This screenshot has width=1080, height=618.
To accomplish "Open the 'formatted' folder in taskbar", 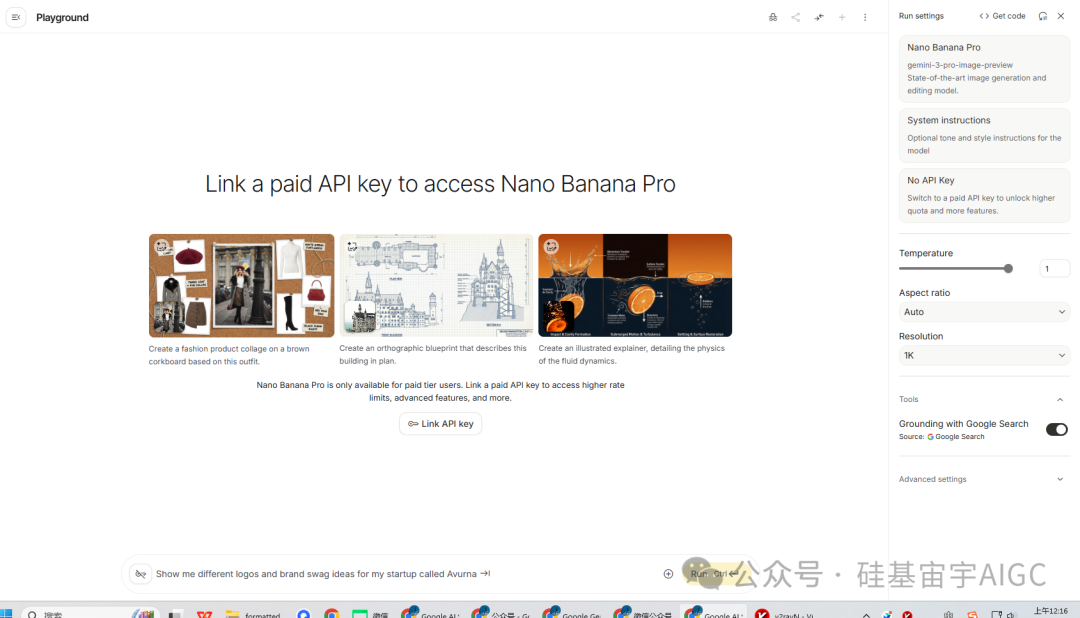I will tap(253, 614).
